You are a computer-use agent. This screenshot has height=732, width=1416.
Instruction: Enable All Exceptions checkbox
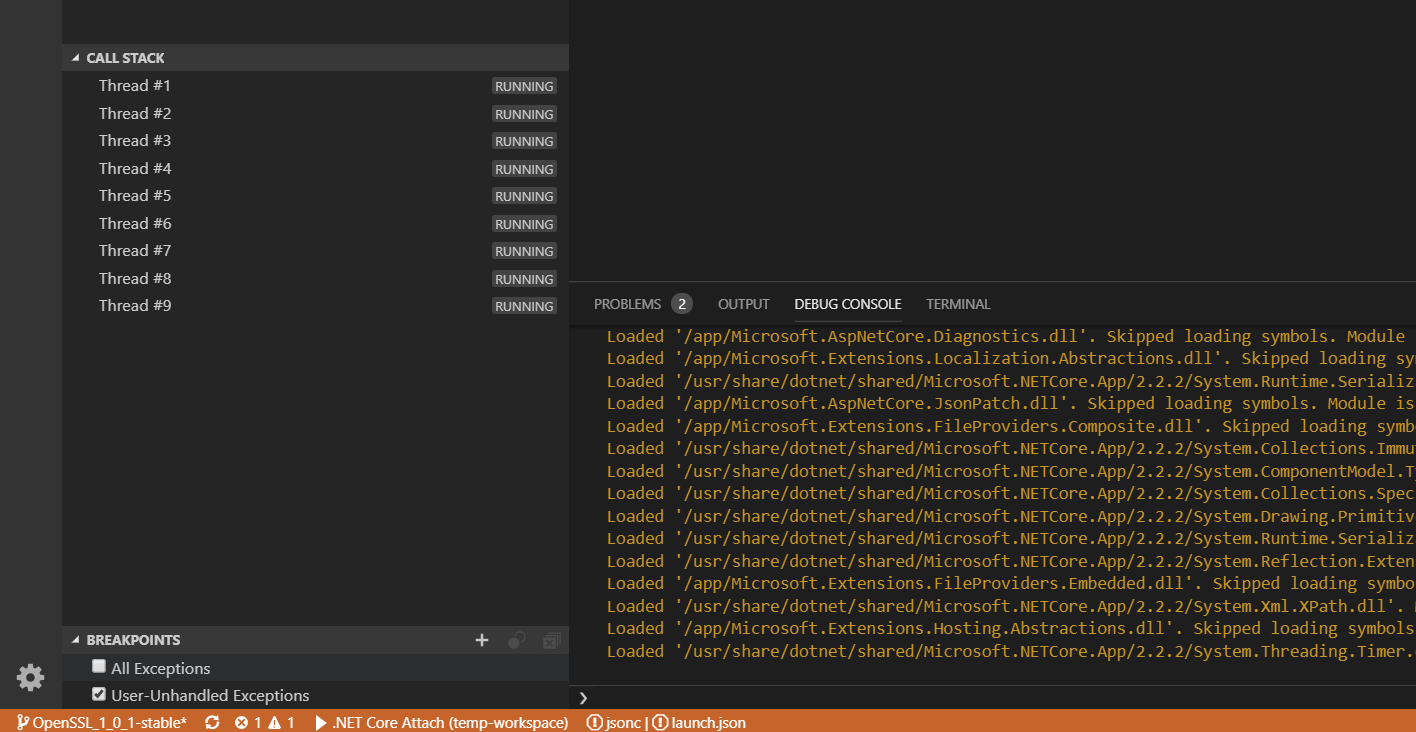tap(99, 666)
